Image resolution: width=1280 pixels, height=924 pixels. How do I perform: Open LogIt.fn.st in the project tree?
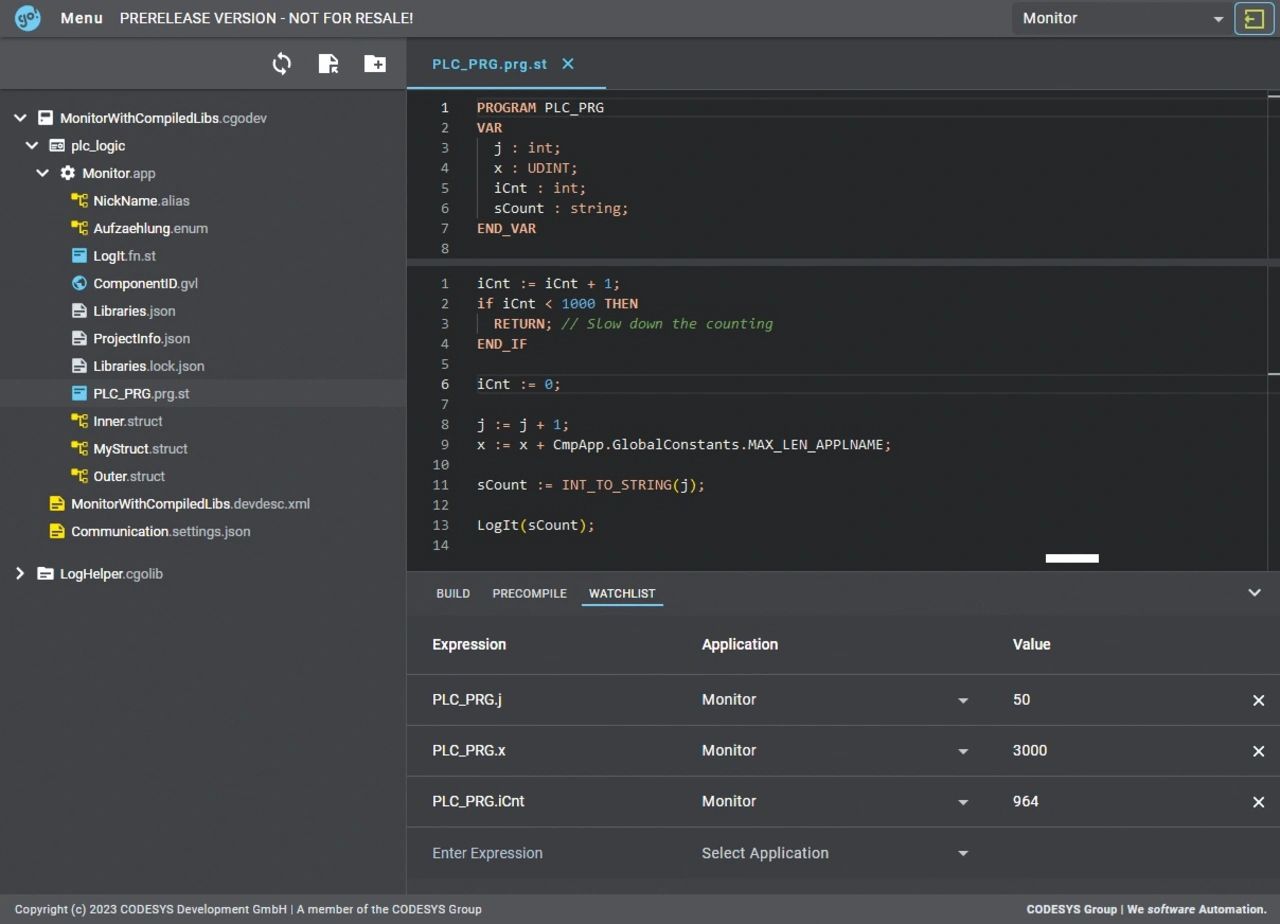[x=124, y=256]
